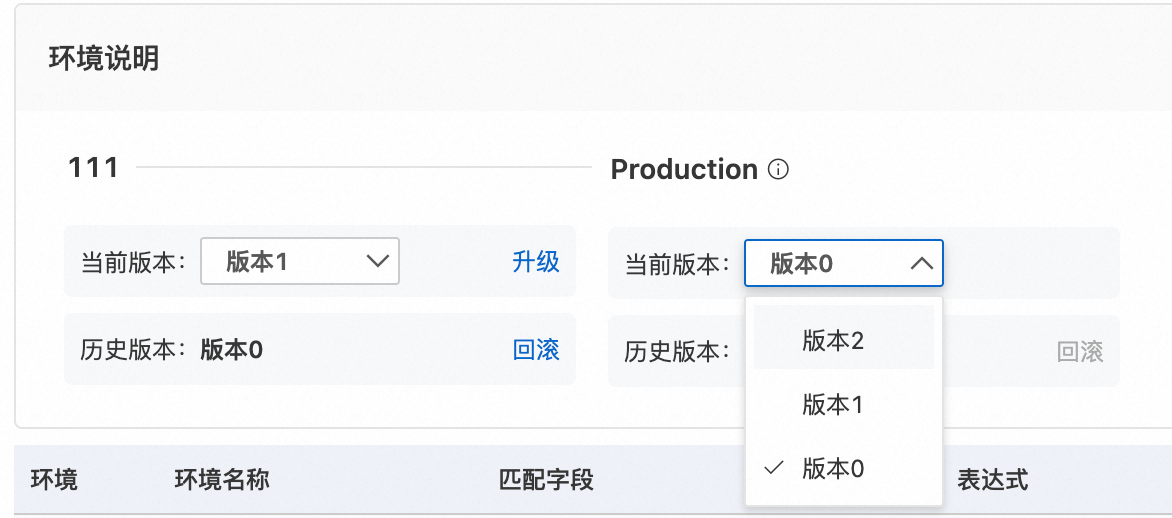Click the 111 environment heading
This screenshot has height=518, width=1172.
pyautogui.click(x=93, y=168)
